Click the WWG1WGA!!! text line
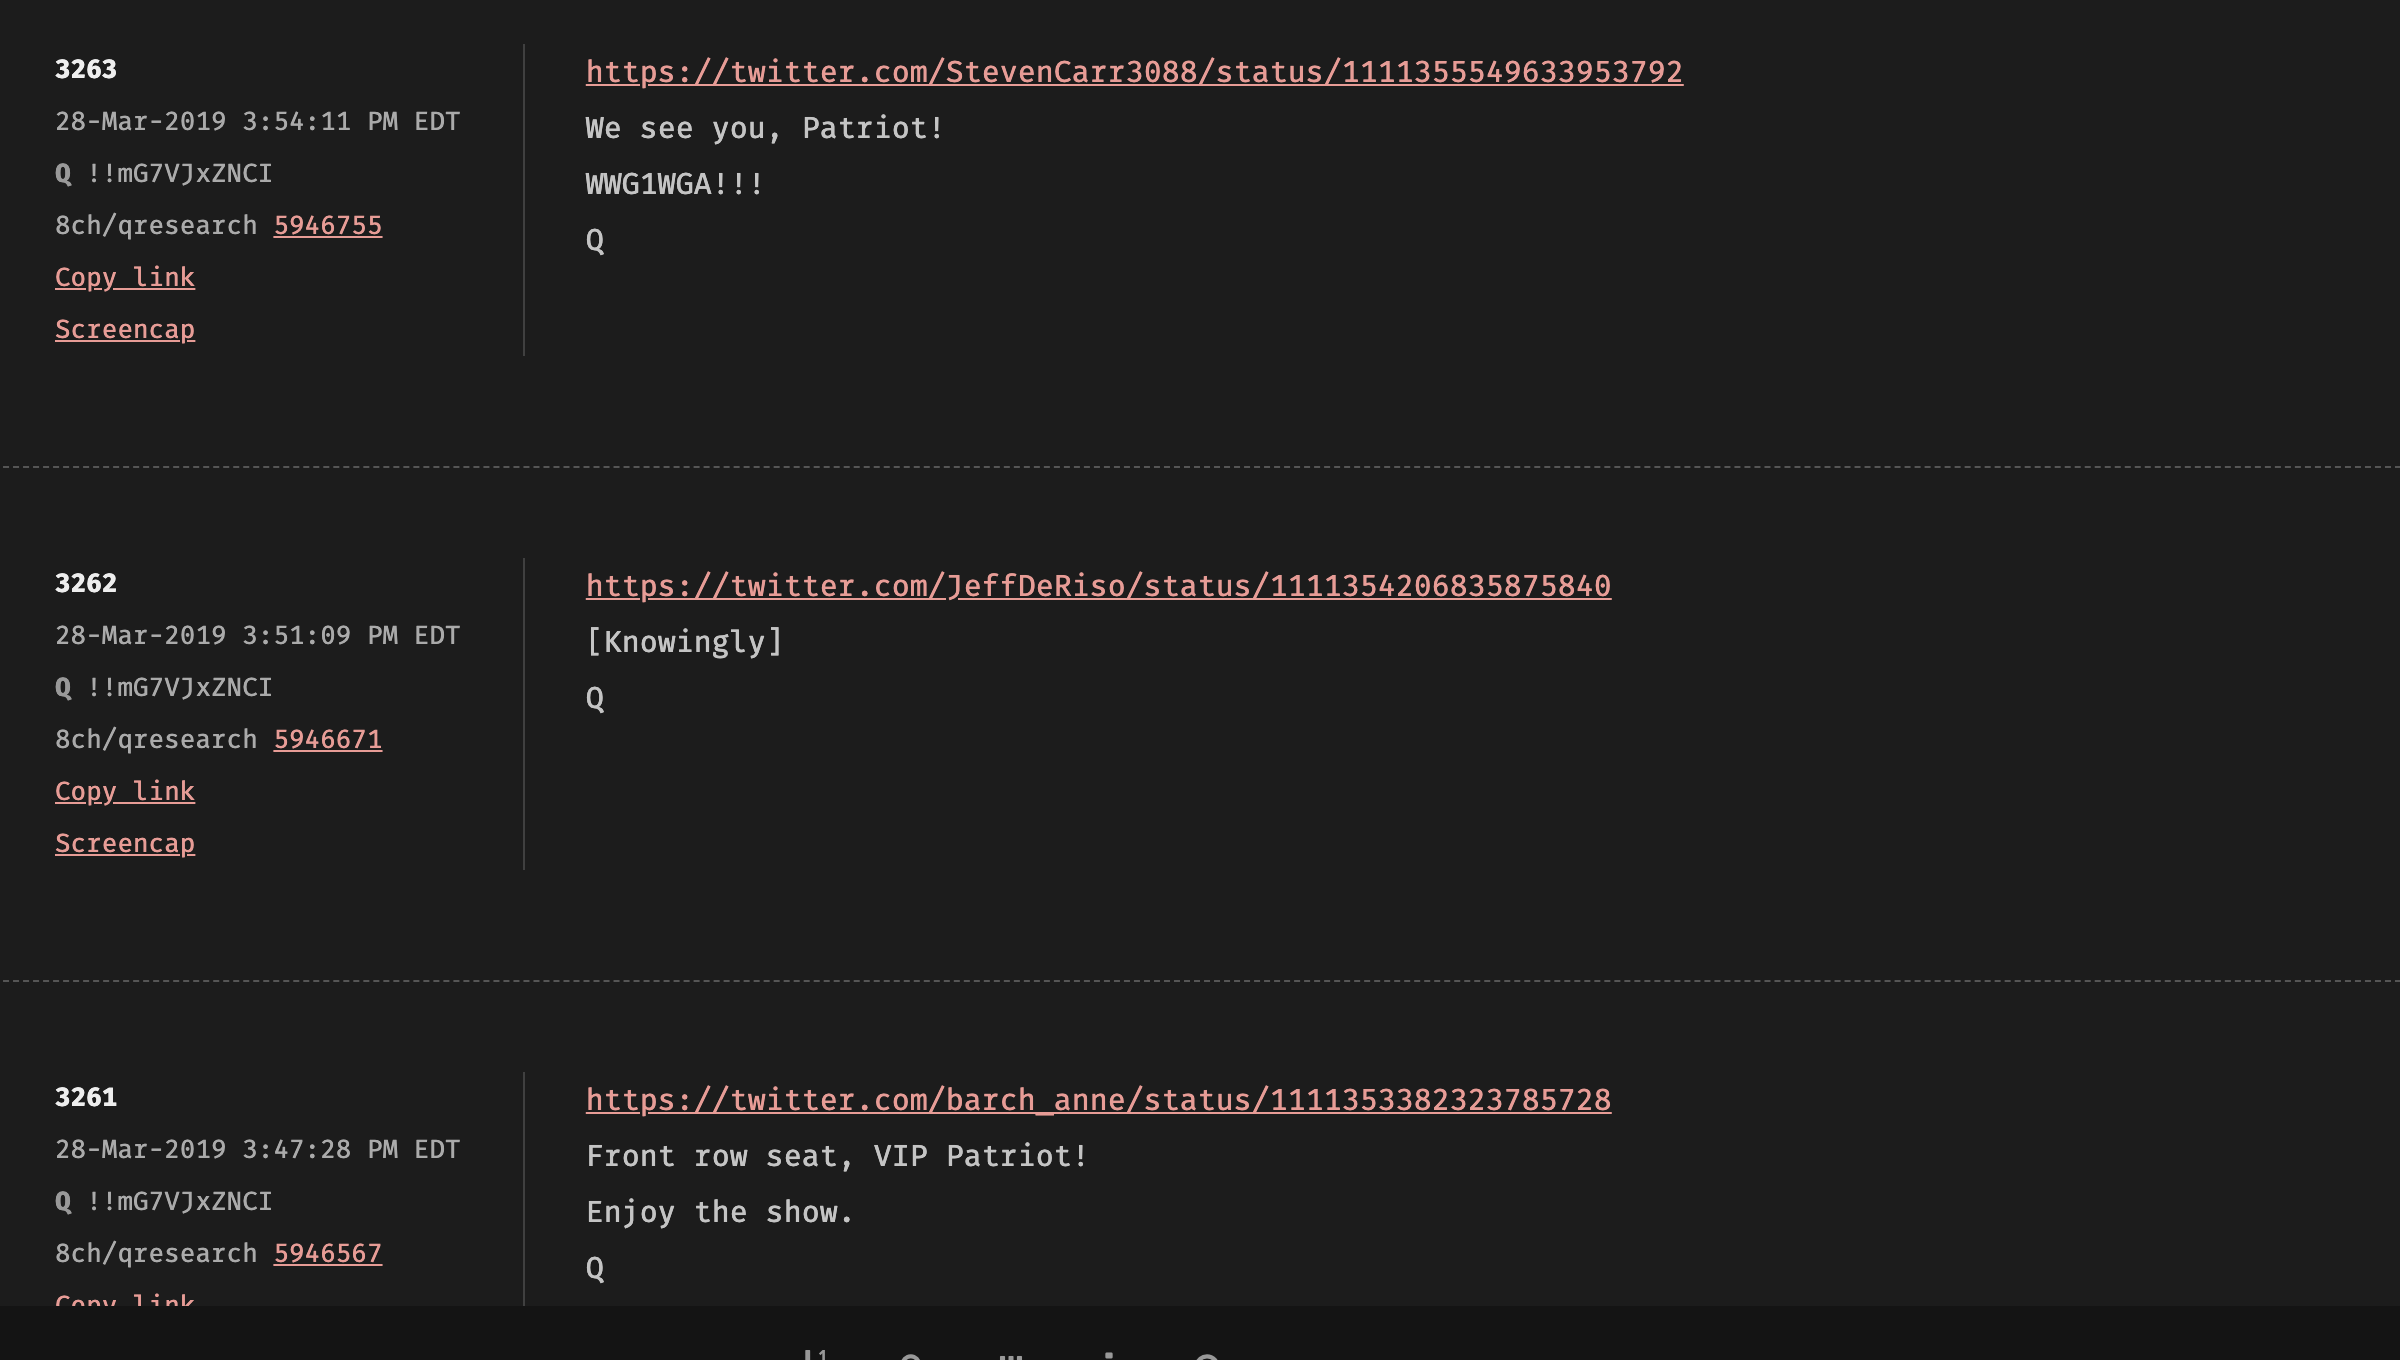 pos(675,184)
